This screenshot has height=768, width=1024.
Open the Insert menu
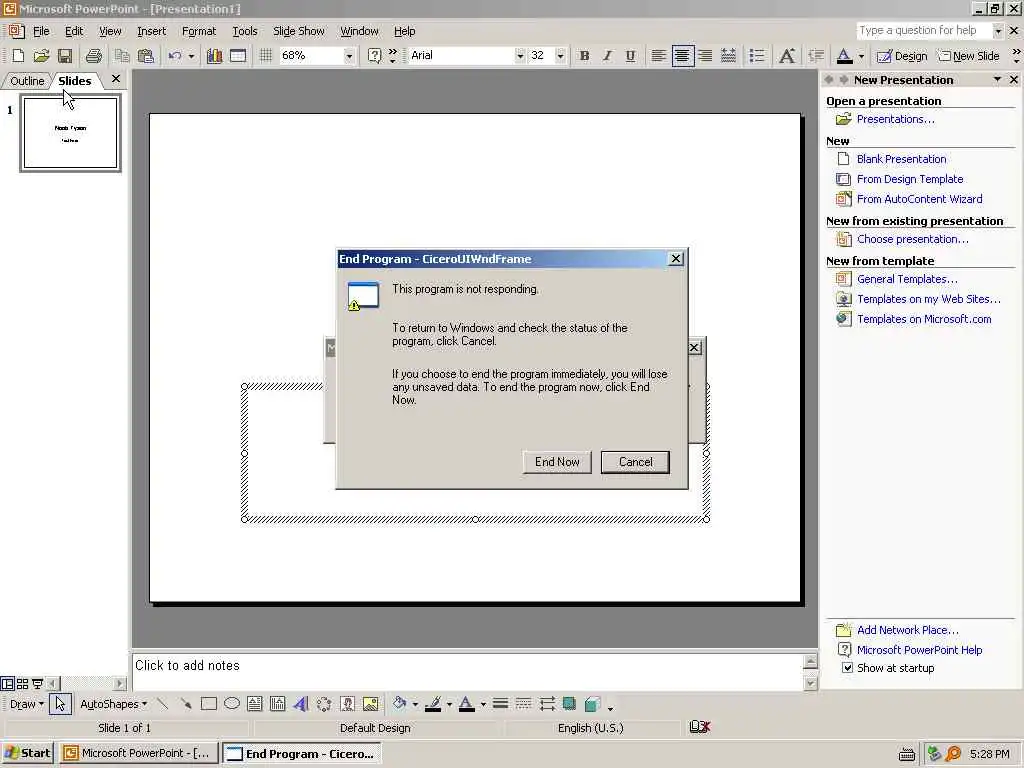coord(152,31)
